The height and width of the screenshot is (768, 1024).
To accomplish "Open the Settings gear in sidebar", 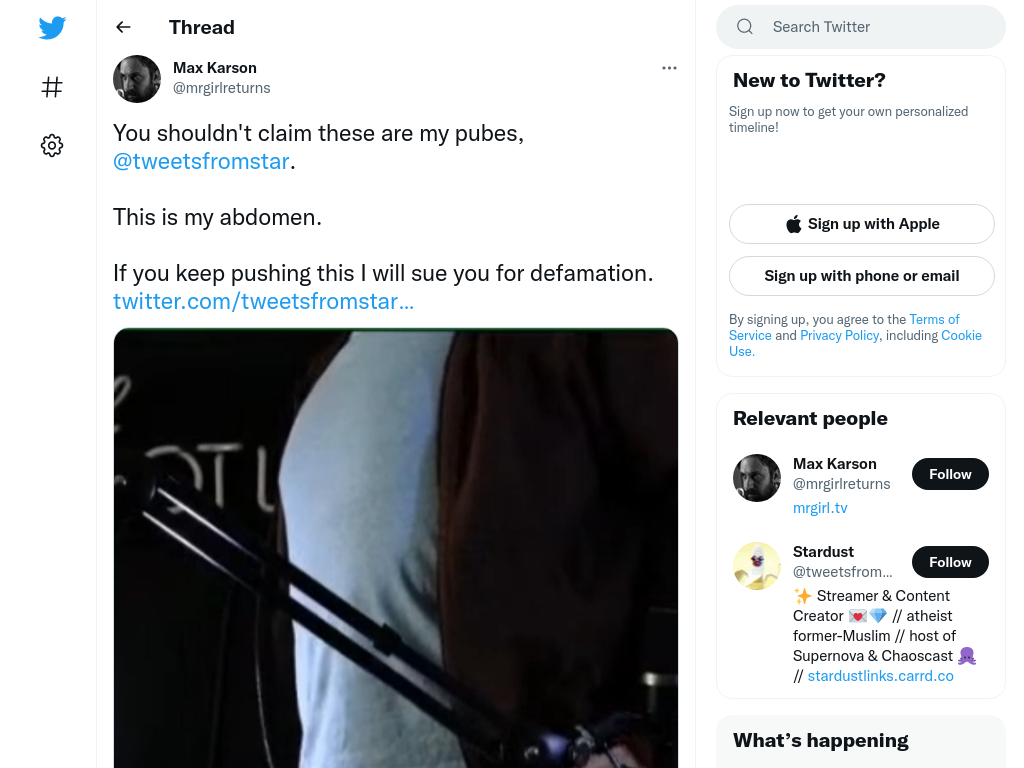I will pyautogui.click(x=52, y=145).
